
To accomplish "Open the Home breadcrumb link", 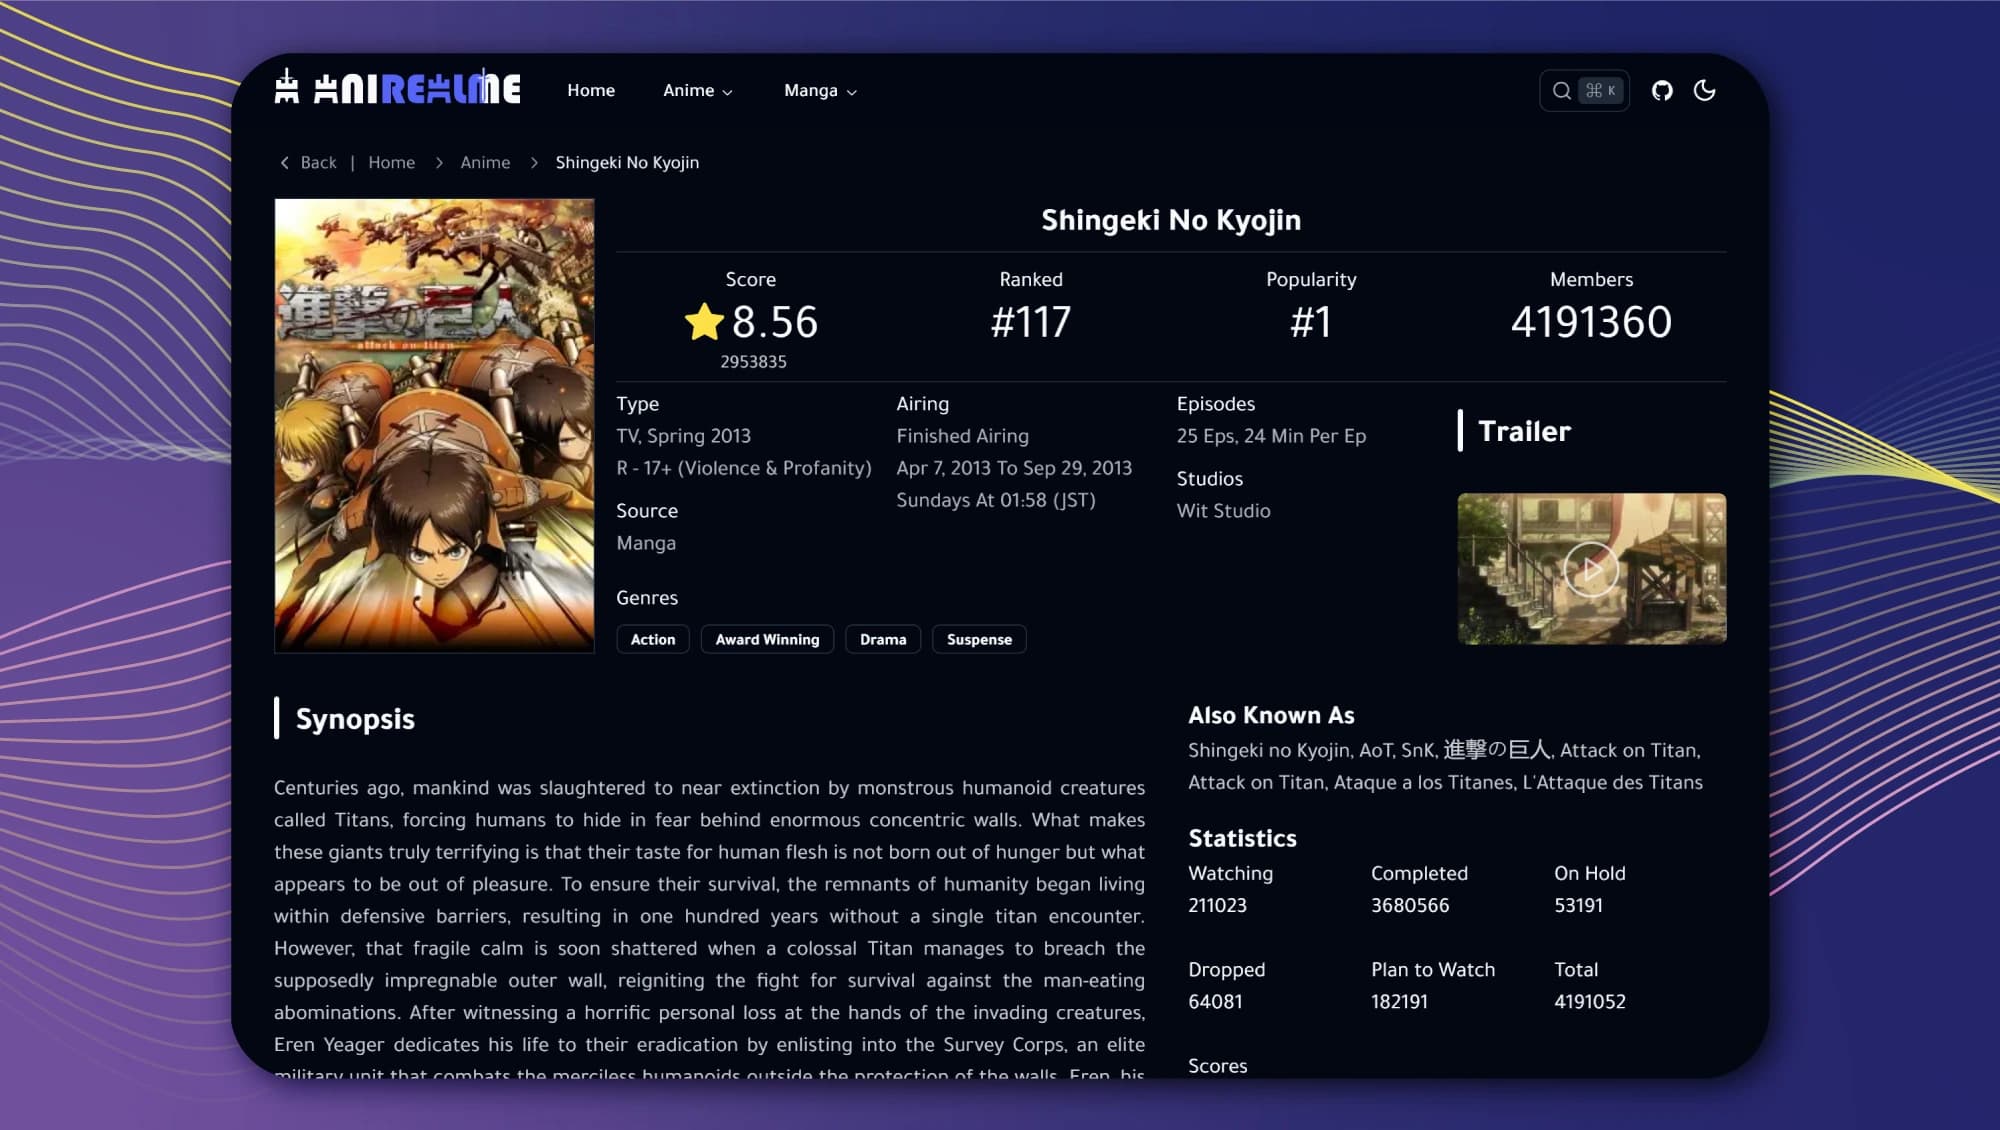I will 391,163.
